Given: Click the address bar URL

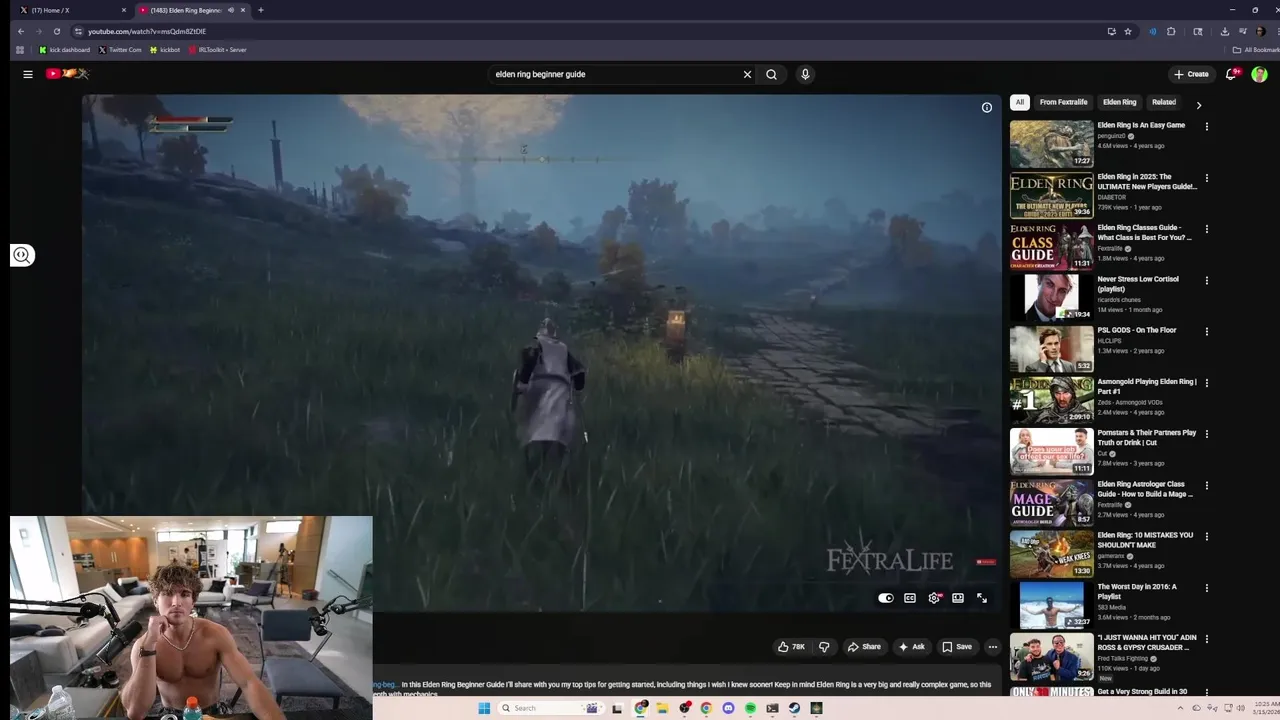Looking at the screenshot, I should click(147, 31).
